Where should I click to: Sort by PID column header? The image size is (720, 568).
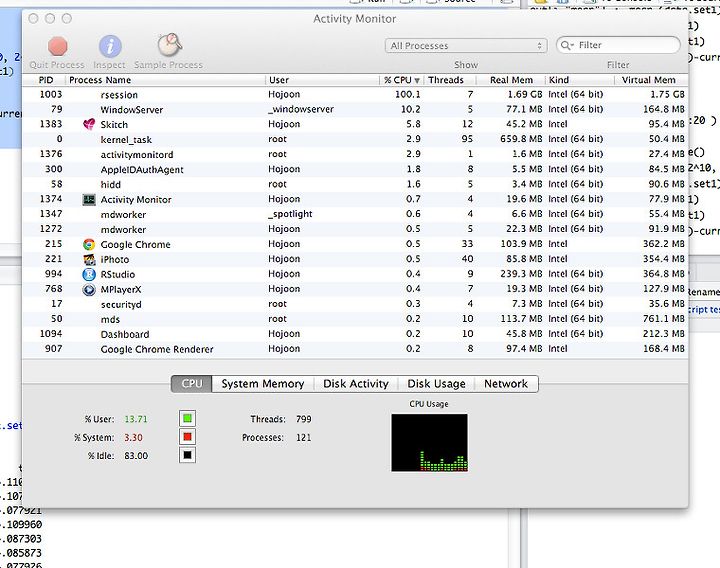pos(46,80)
